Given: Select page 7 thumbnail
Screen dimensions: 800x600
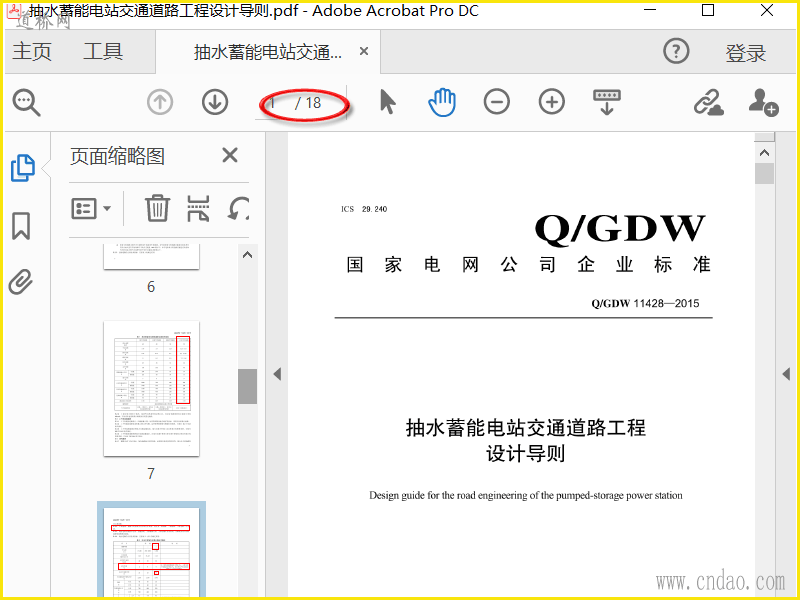Looking at the screenshot, I should pyautogui.click(x=151, y=388).
